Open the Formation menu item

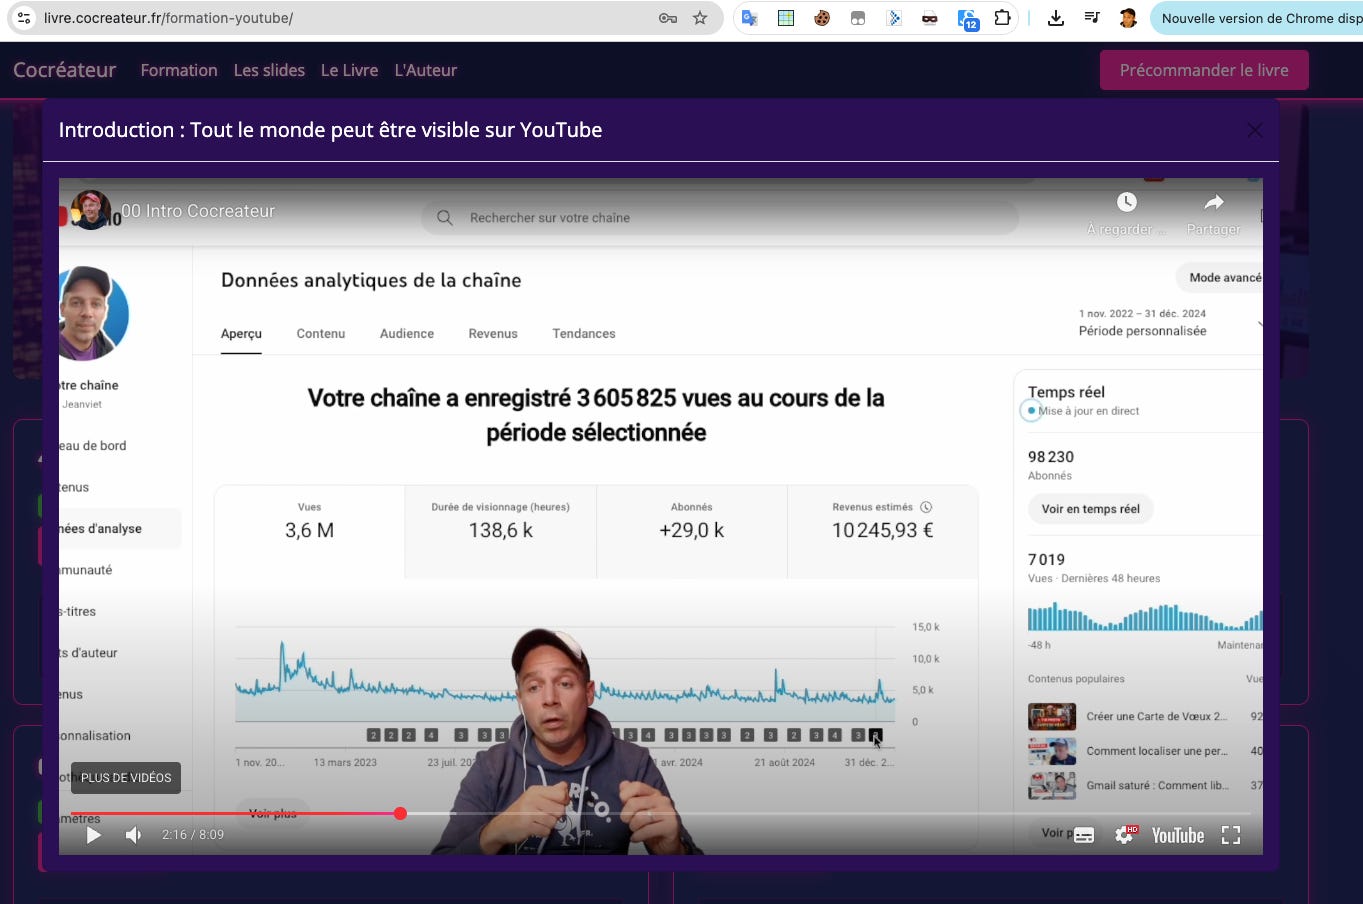tap(179, 70)
